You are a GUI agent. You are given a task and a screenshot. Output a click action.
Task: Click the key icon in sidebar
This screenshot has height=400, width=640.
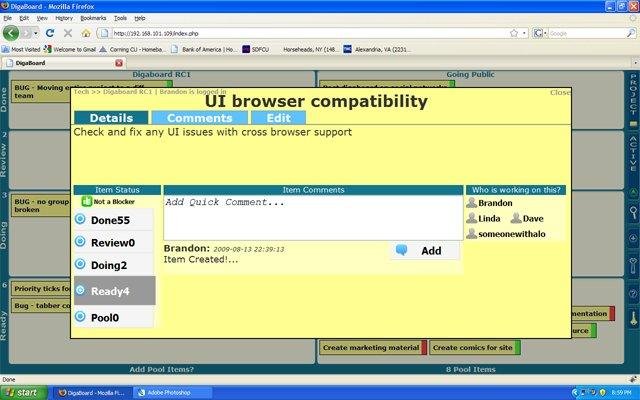tap(633, 318)
